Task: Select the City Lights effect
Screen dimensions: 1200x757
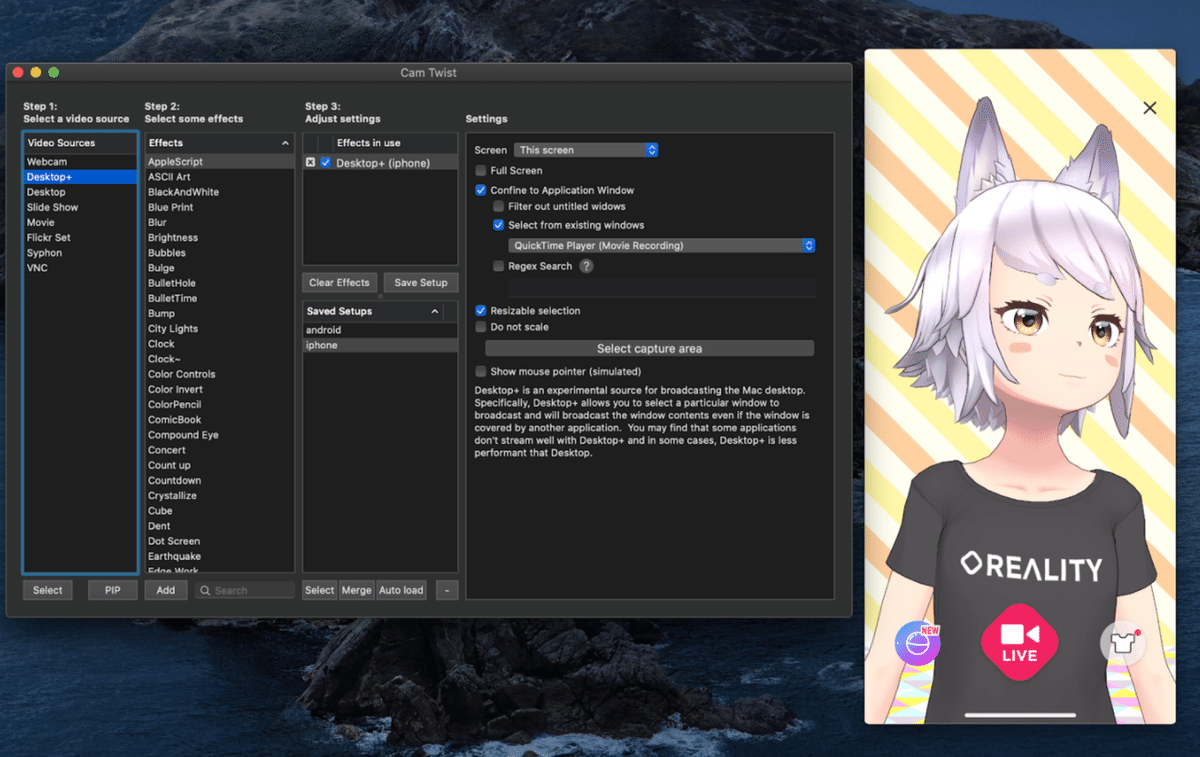Action: [x=220, y=329]
